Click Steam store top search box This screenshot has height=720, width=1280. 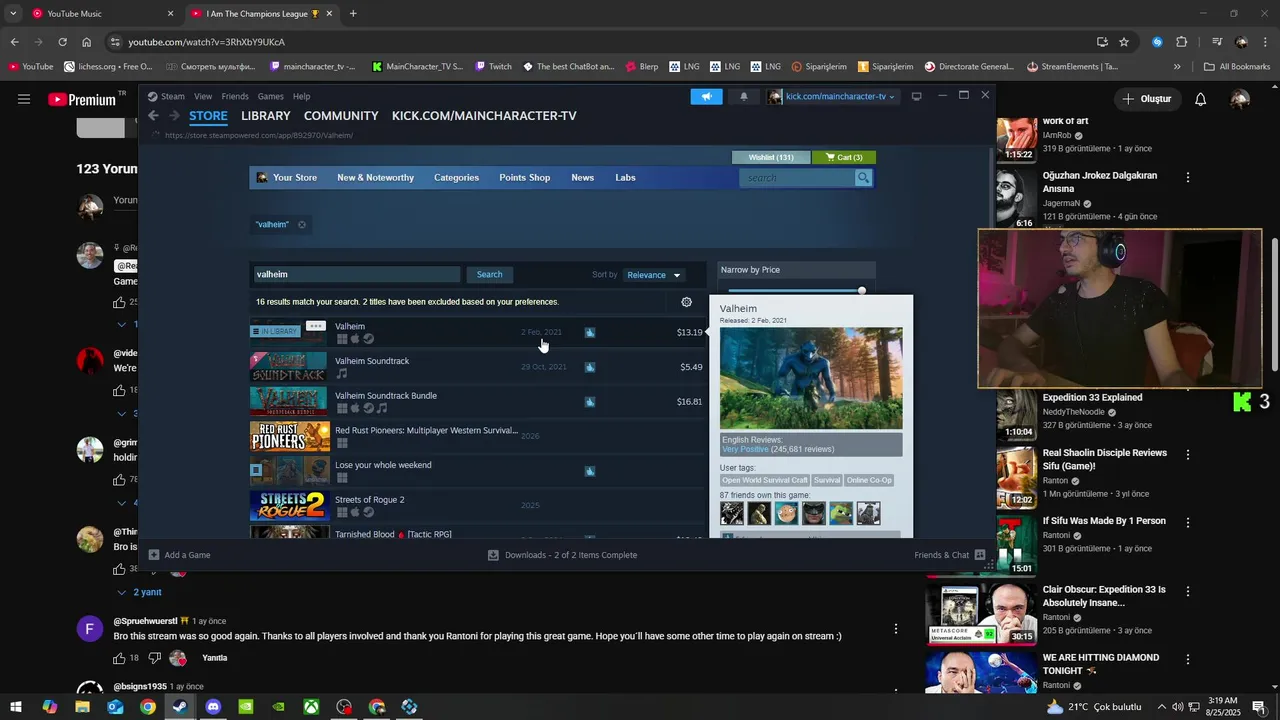pyautogui.click(x=798, y=178)
